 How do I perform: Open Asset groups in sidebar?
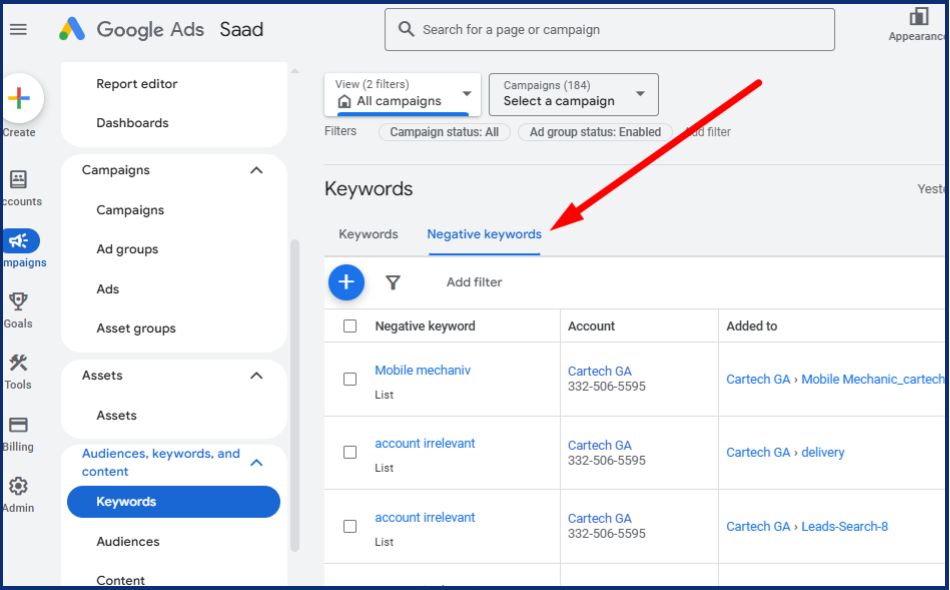click(x=136, y=328)
